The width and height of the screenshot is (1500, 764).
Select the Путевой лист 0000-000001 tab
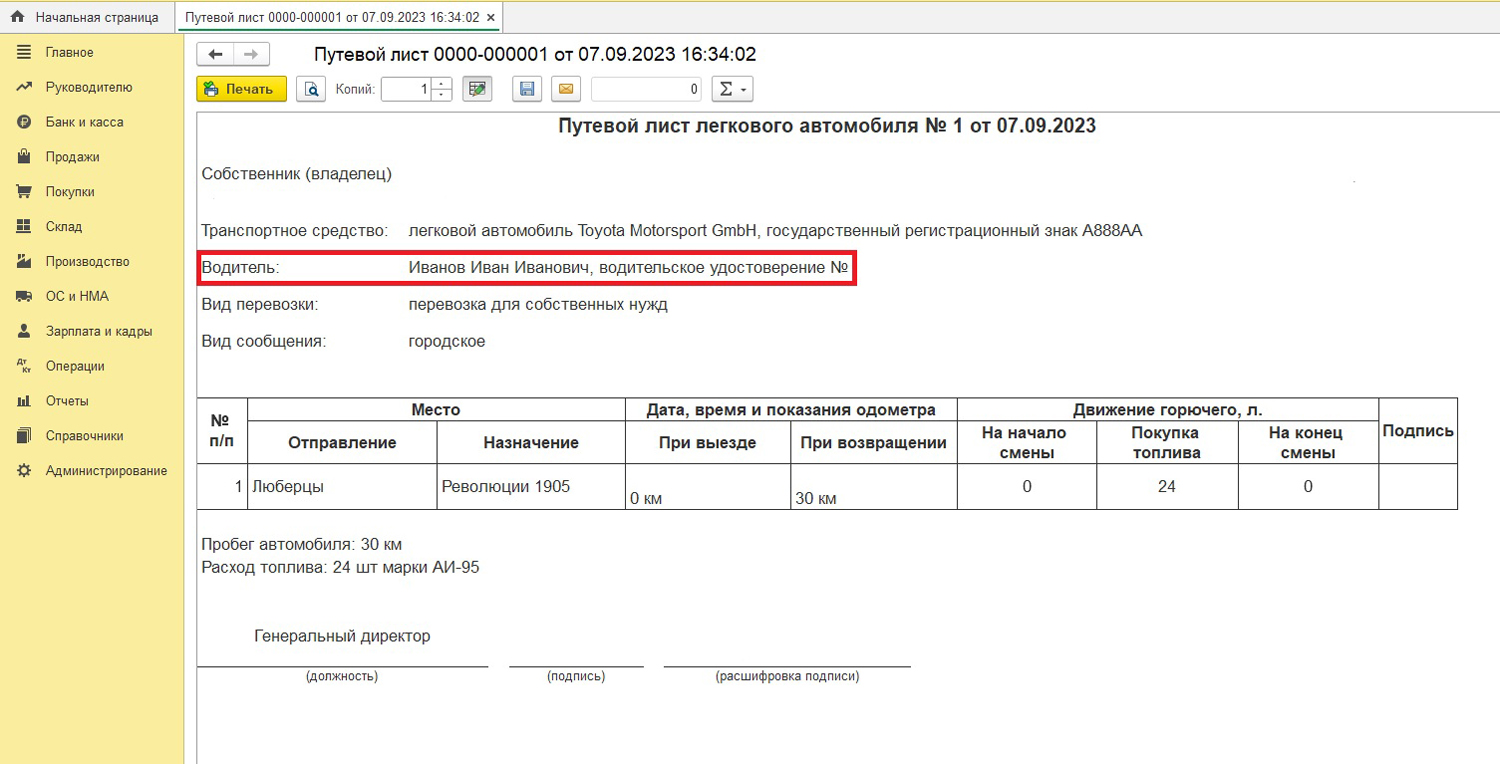(332, 17)
